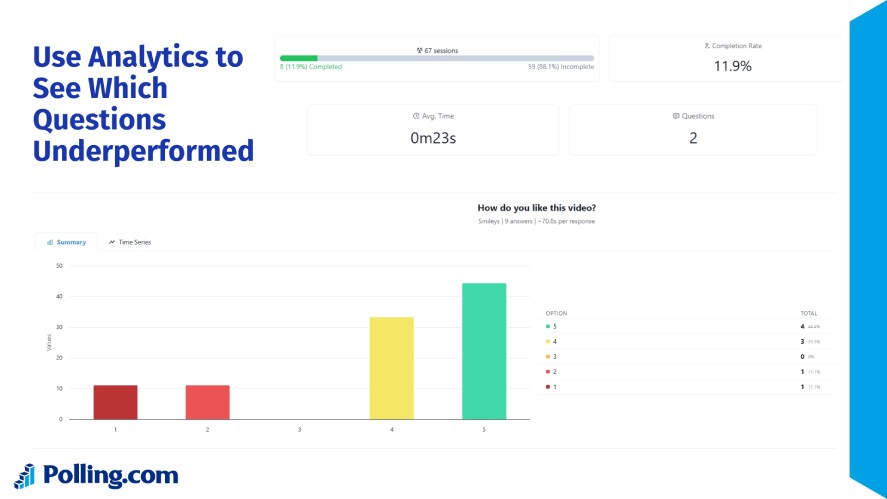
Task: Click the '67 sessions' label
Action: [x=441, y=50]
